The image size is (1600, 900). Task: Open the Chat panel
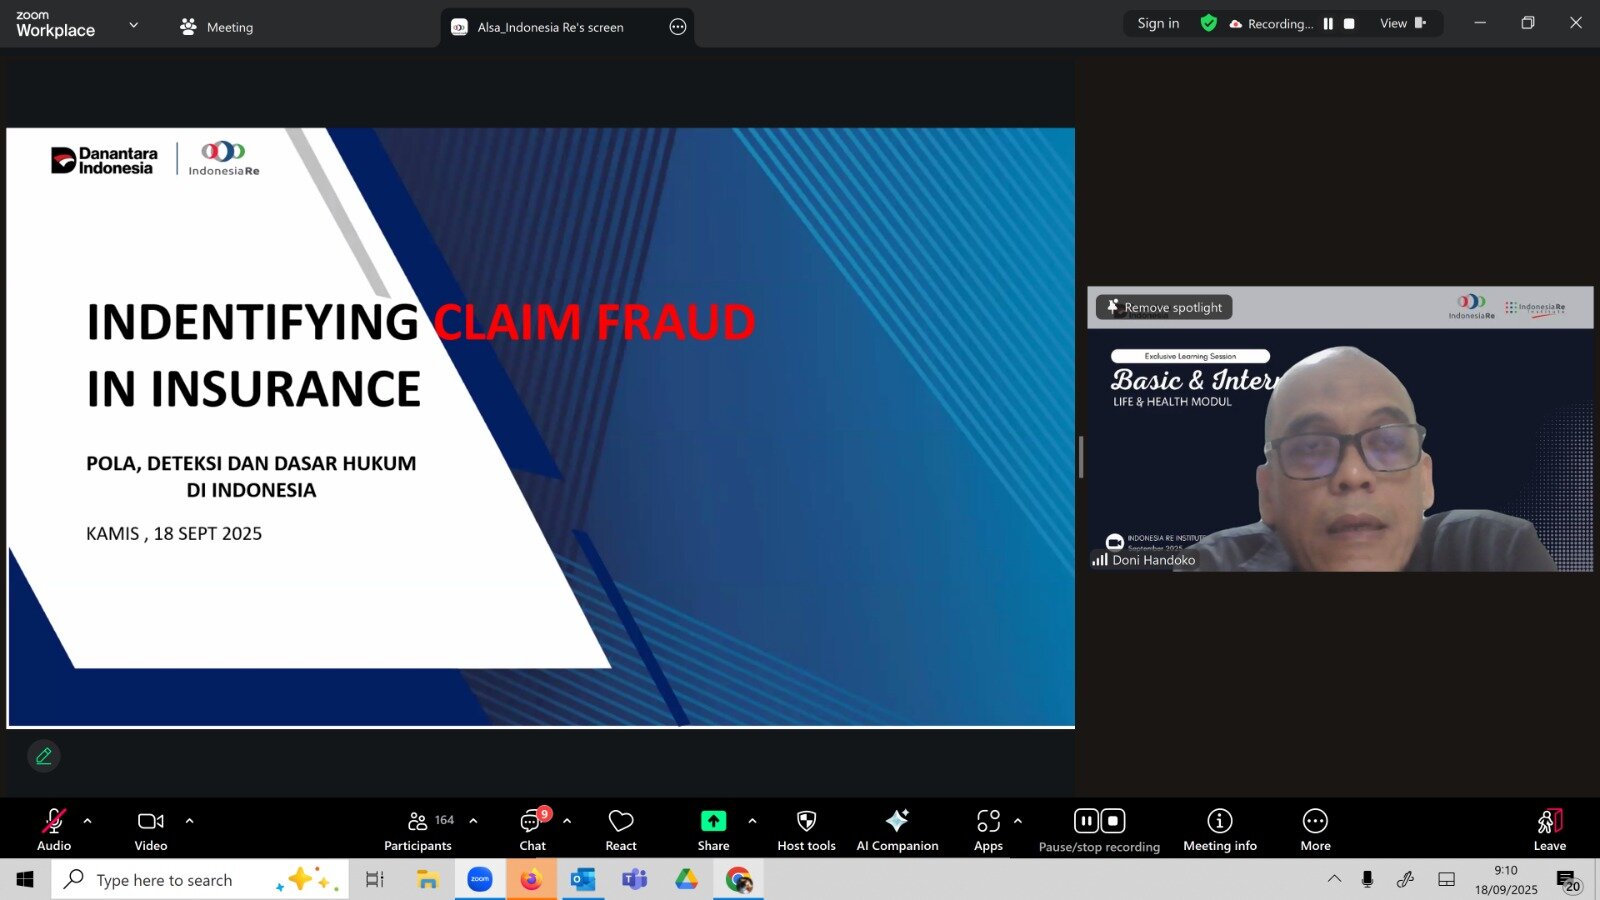[532, 822]
